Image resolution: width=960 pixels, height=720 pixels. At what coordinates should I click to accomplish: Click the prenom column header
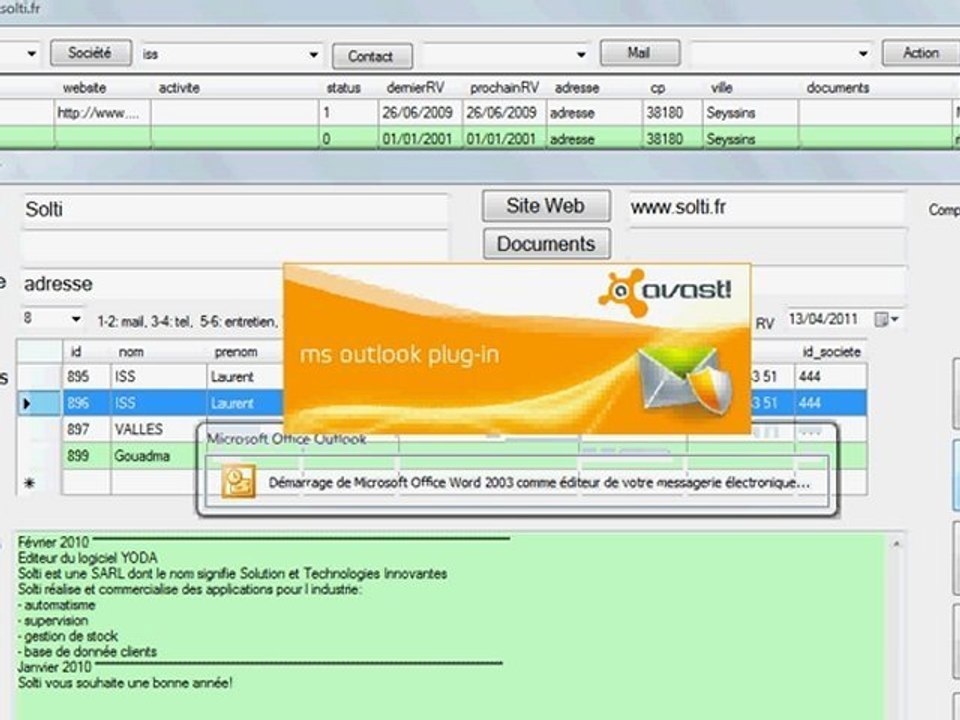coord(236,352)
